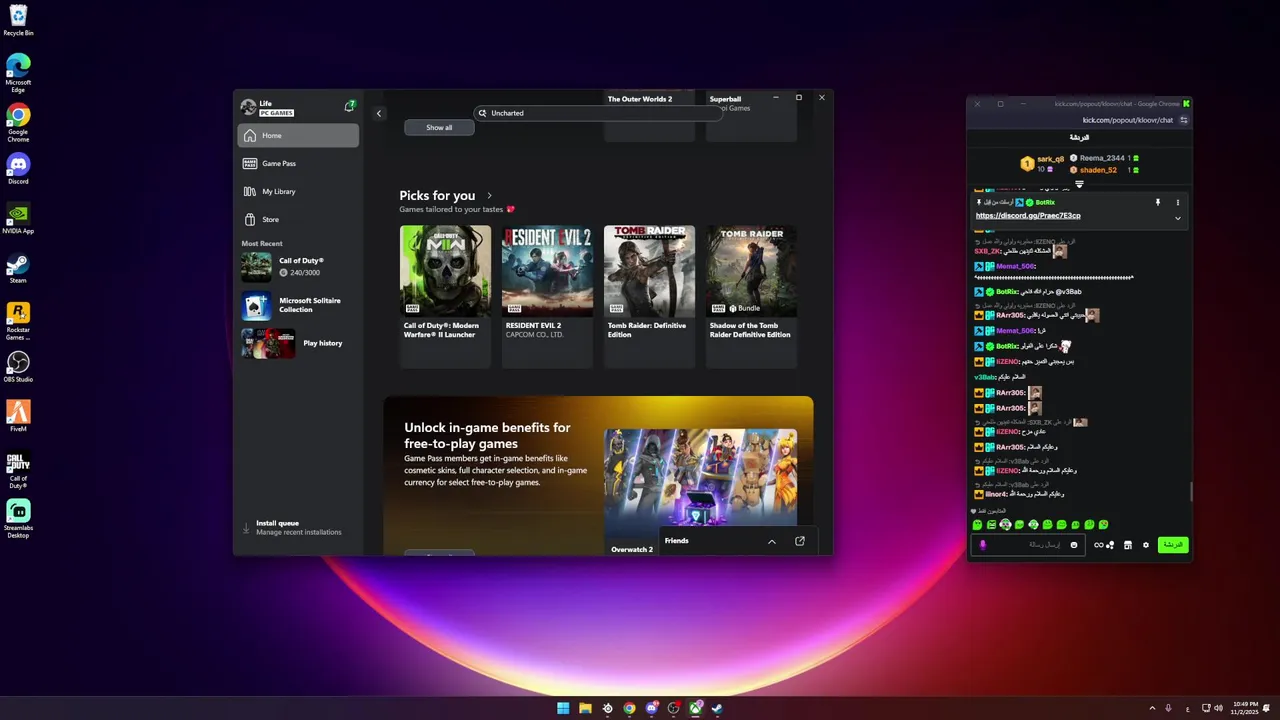Click the Show all button

point(439,127)
